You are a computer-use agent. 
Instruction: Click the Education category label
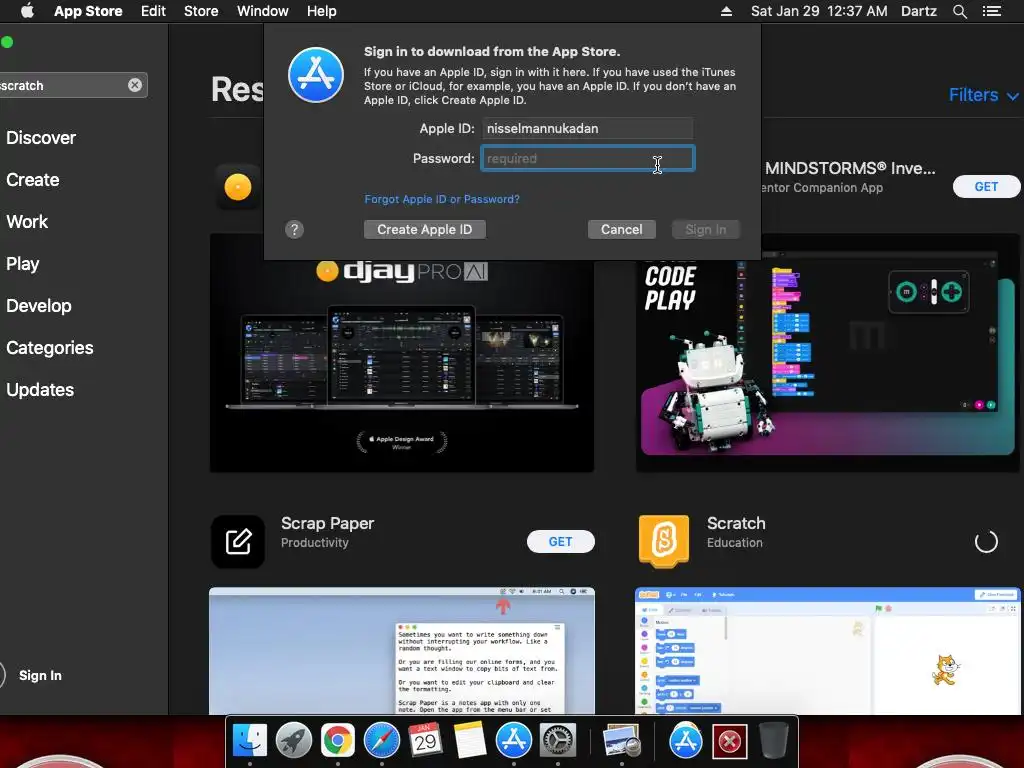tap(735, 543)
